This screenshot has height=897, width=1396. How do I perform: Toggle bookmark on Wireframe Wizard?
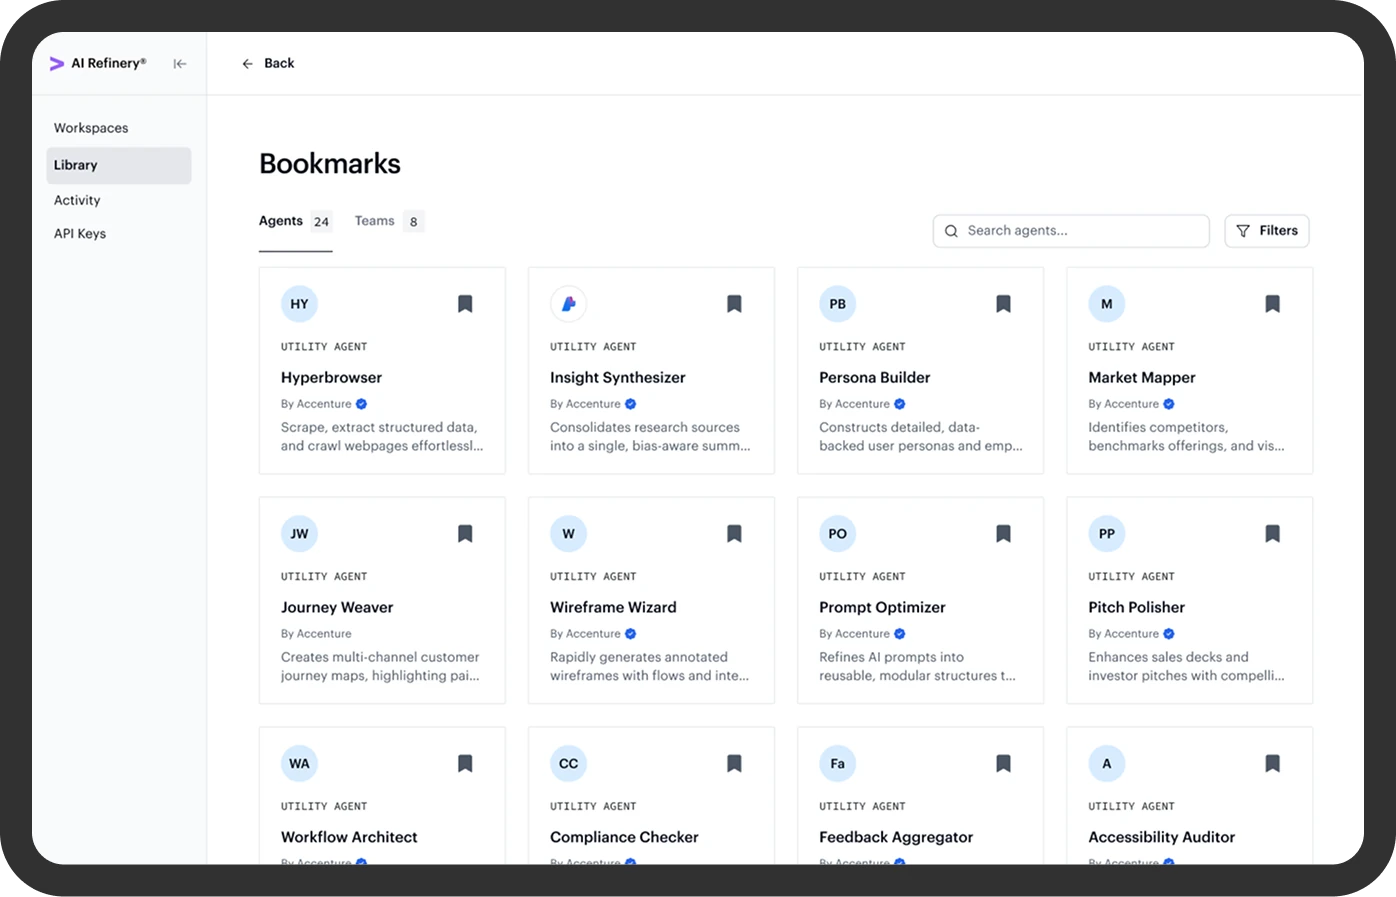[734, 534]
